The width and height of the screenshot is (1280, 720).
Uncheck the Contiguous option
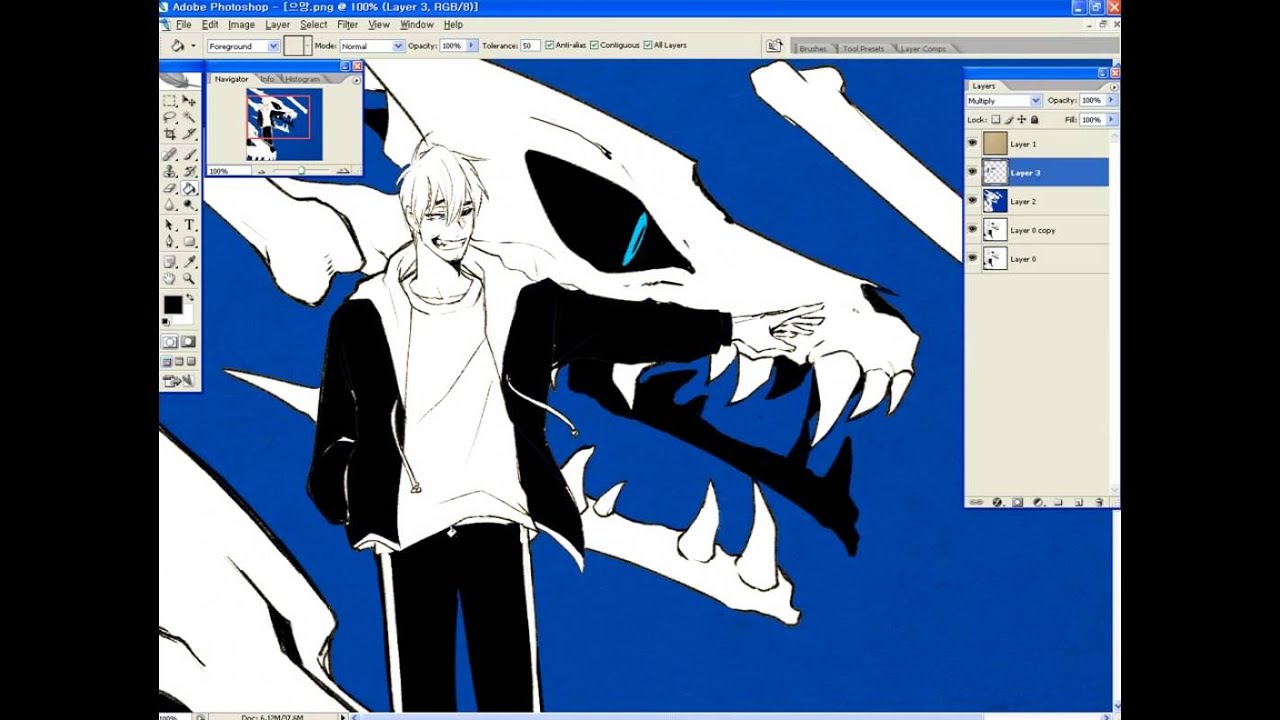(595, 45)
